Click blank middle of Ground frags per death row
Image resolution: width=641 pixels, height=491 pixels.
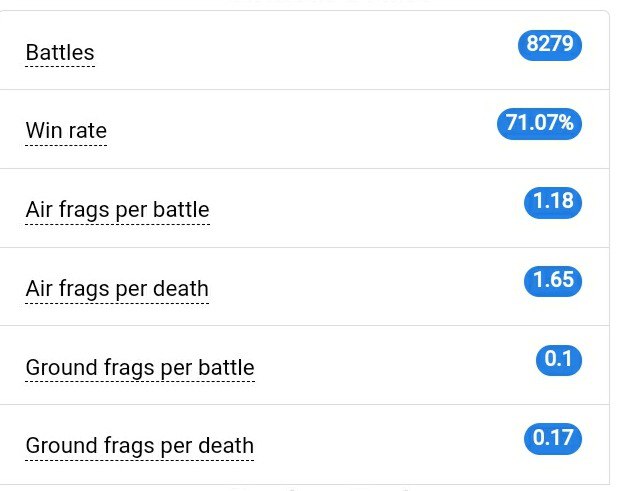pyautogui.click(x=388, y=444)
